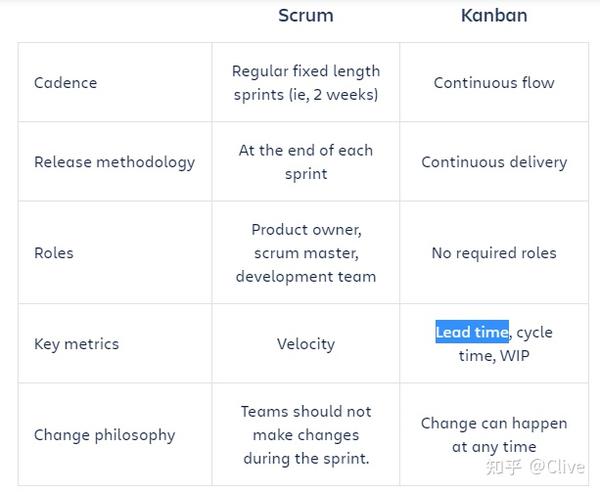Click the 'Velocity' cell
This screenshot has height=492, width=600.
point(305,344)
